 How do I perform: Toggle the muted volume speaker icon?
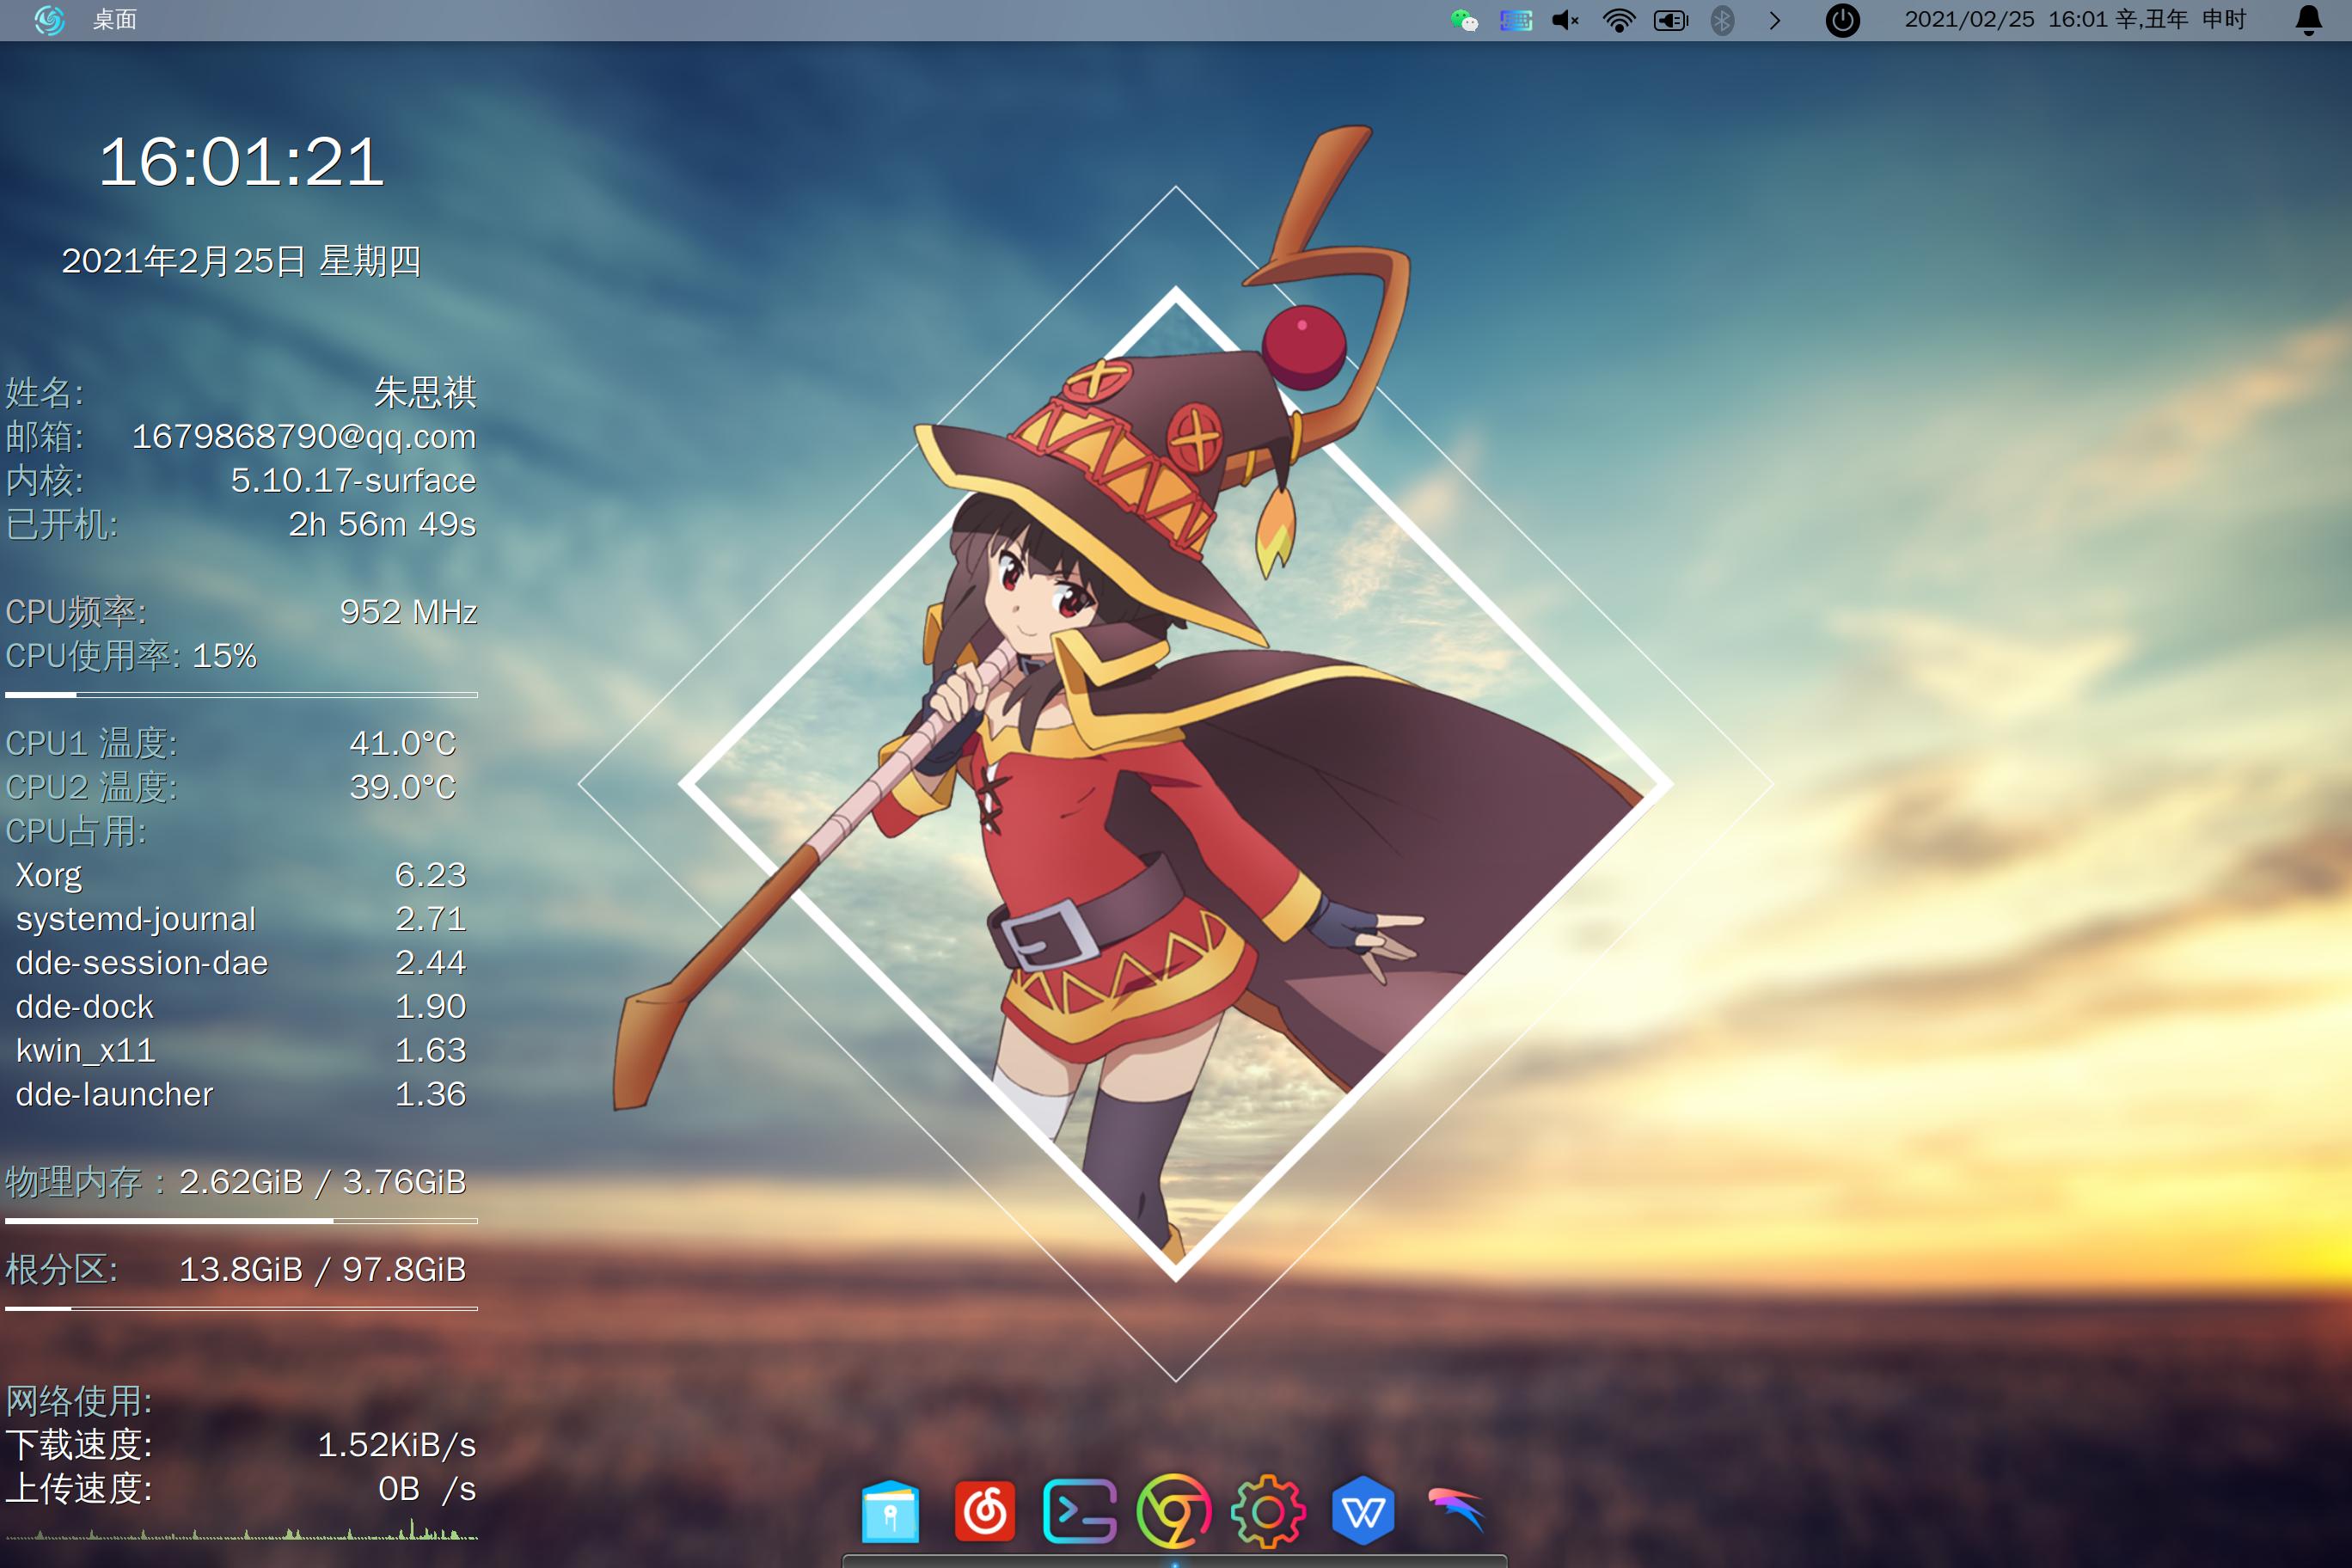[1565, 20]
